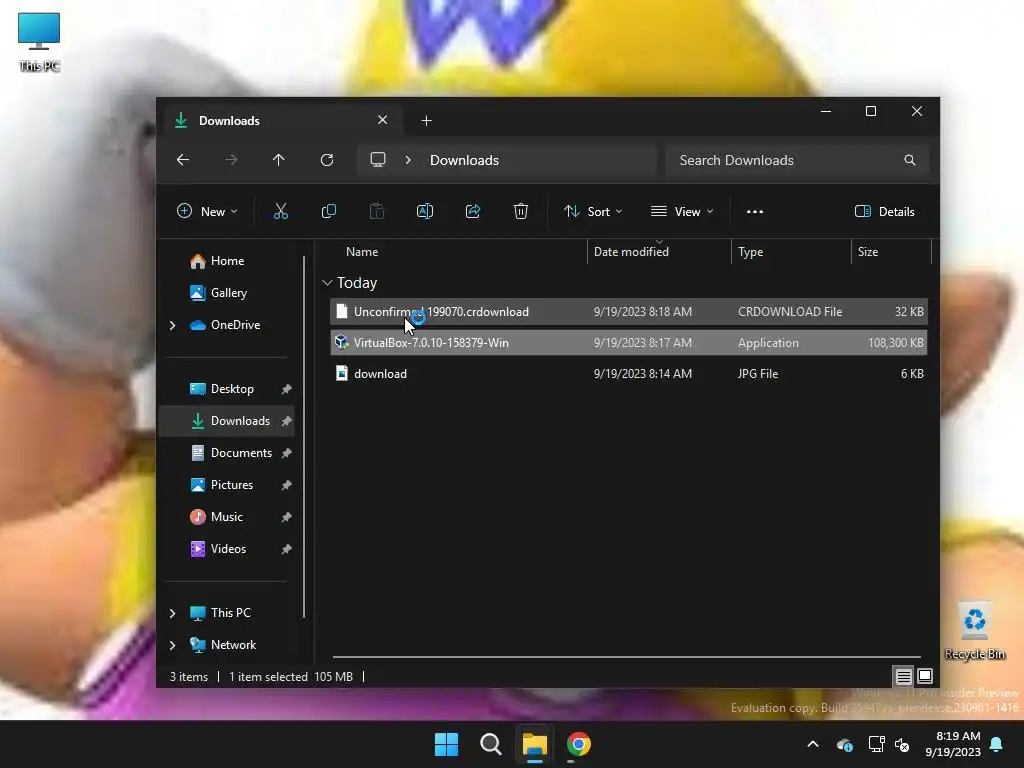Image resolution: width=1024 pixels, height=768 pixels.
Task: Open Music in quick access
Action: 227,517
